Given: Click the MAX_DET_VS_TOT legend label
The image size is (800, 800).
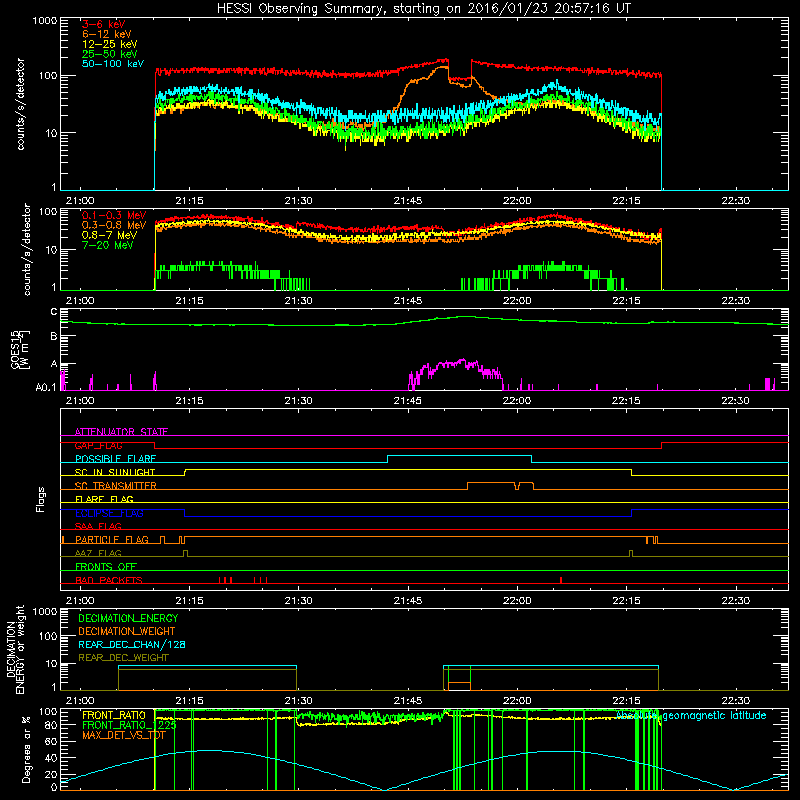Looking at the screenshot, I should click(123, 735).
